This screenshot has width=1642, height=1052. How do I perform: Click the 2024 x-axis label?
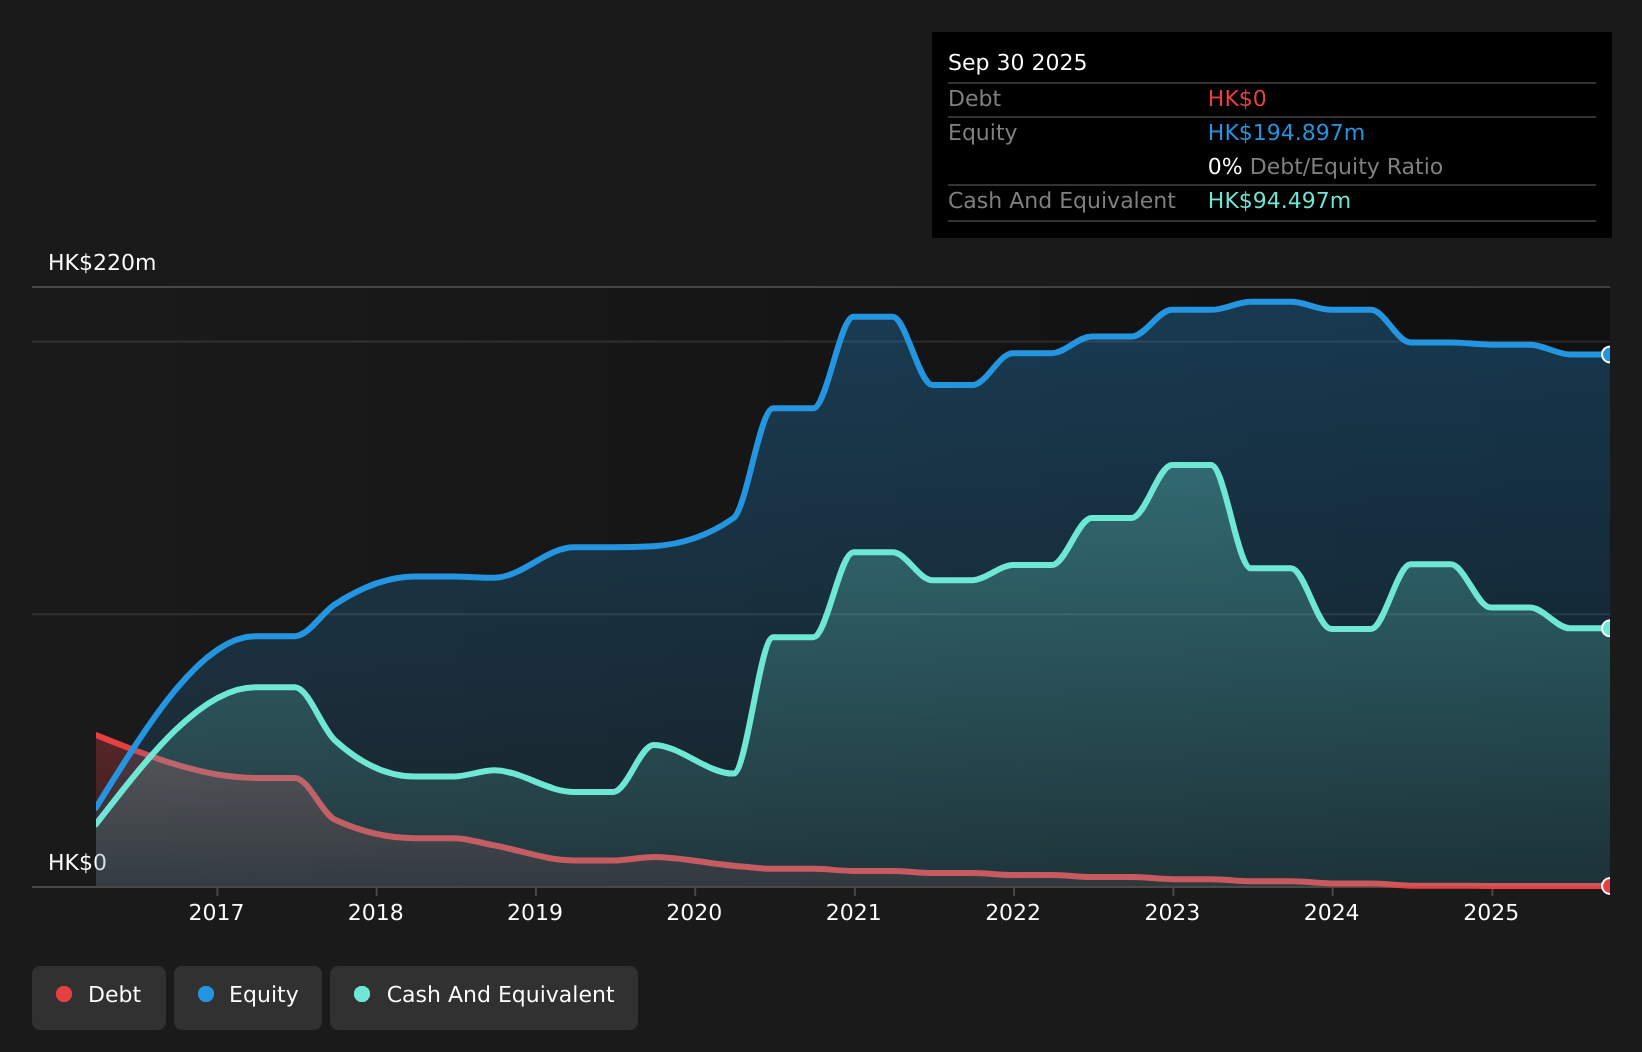click(1332, 912)
